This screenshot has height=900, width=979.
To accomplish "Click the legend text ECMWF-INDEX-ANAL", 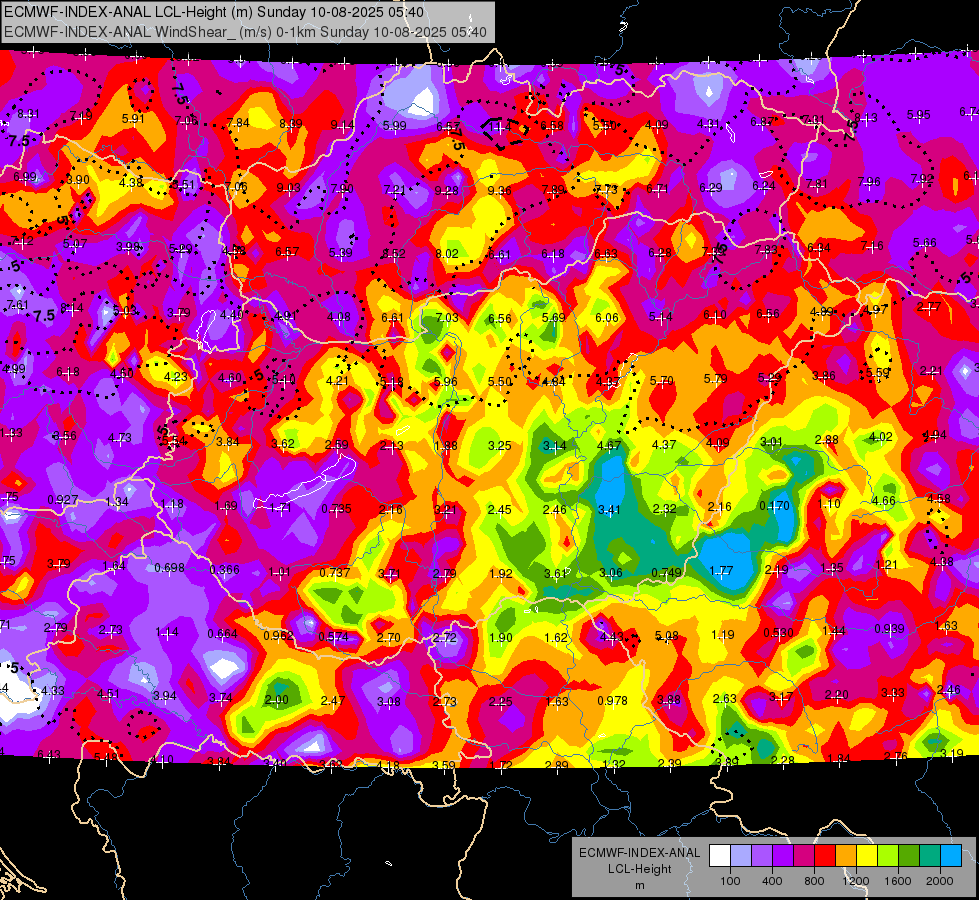I will (x=640, y=853).
